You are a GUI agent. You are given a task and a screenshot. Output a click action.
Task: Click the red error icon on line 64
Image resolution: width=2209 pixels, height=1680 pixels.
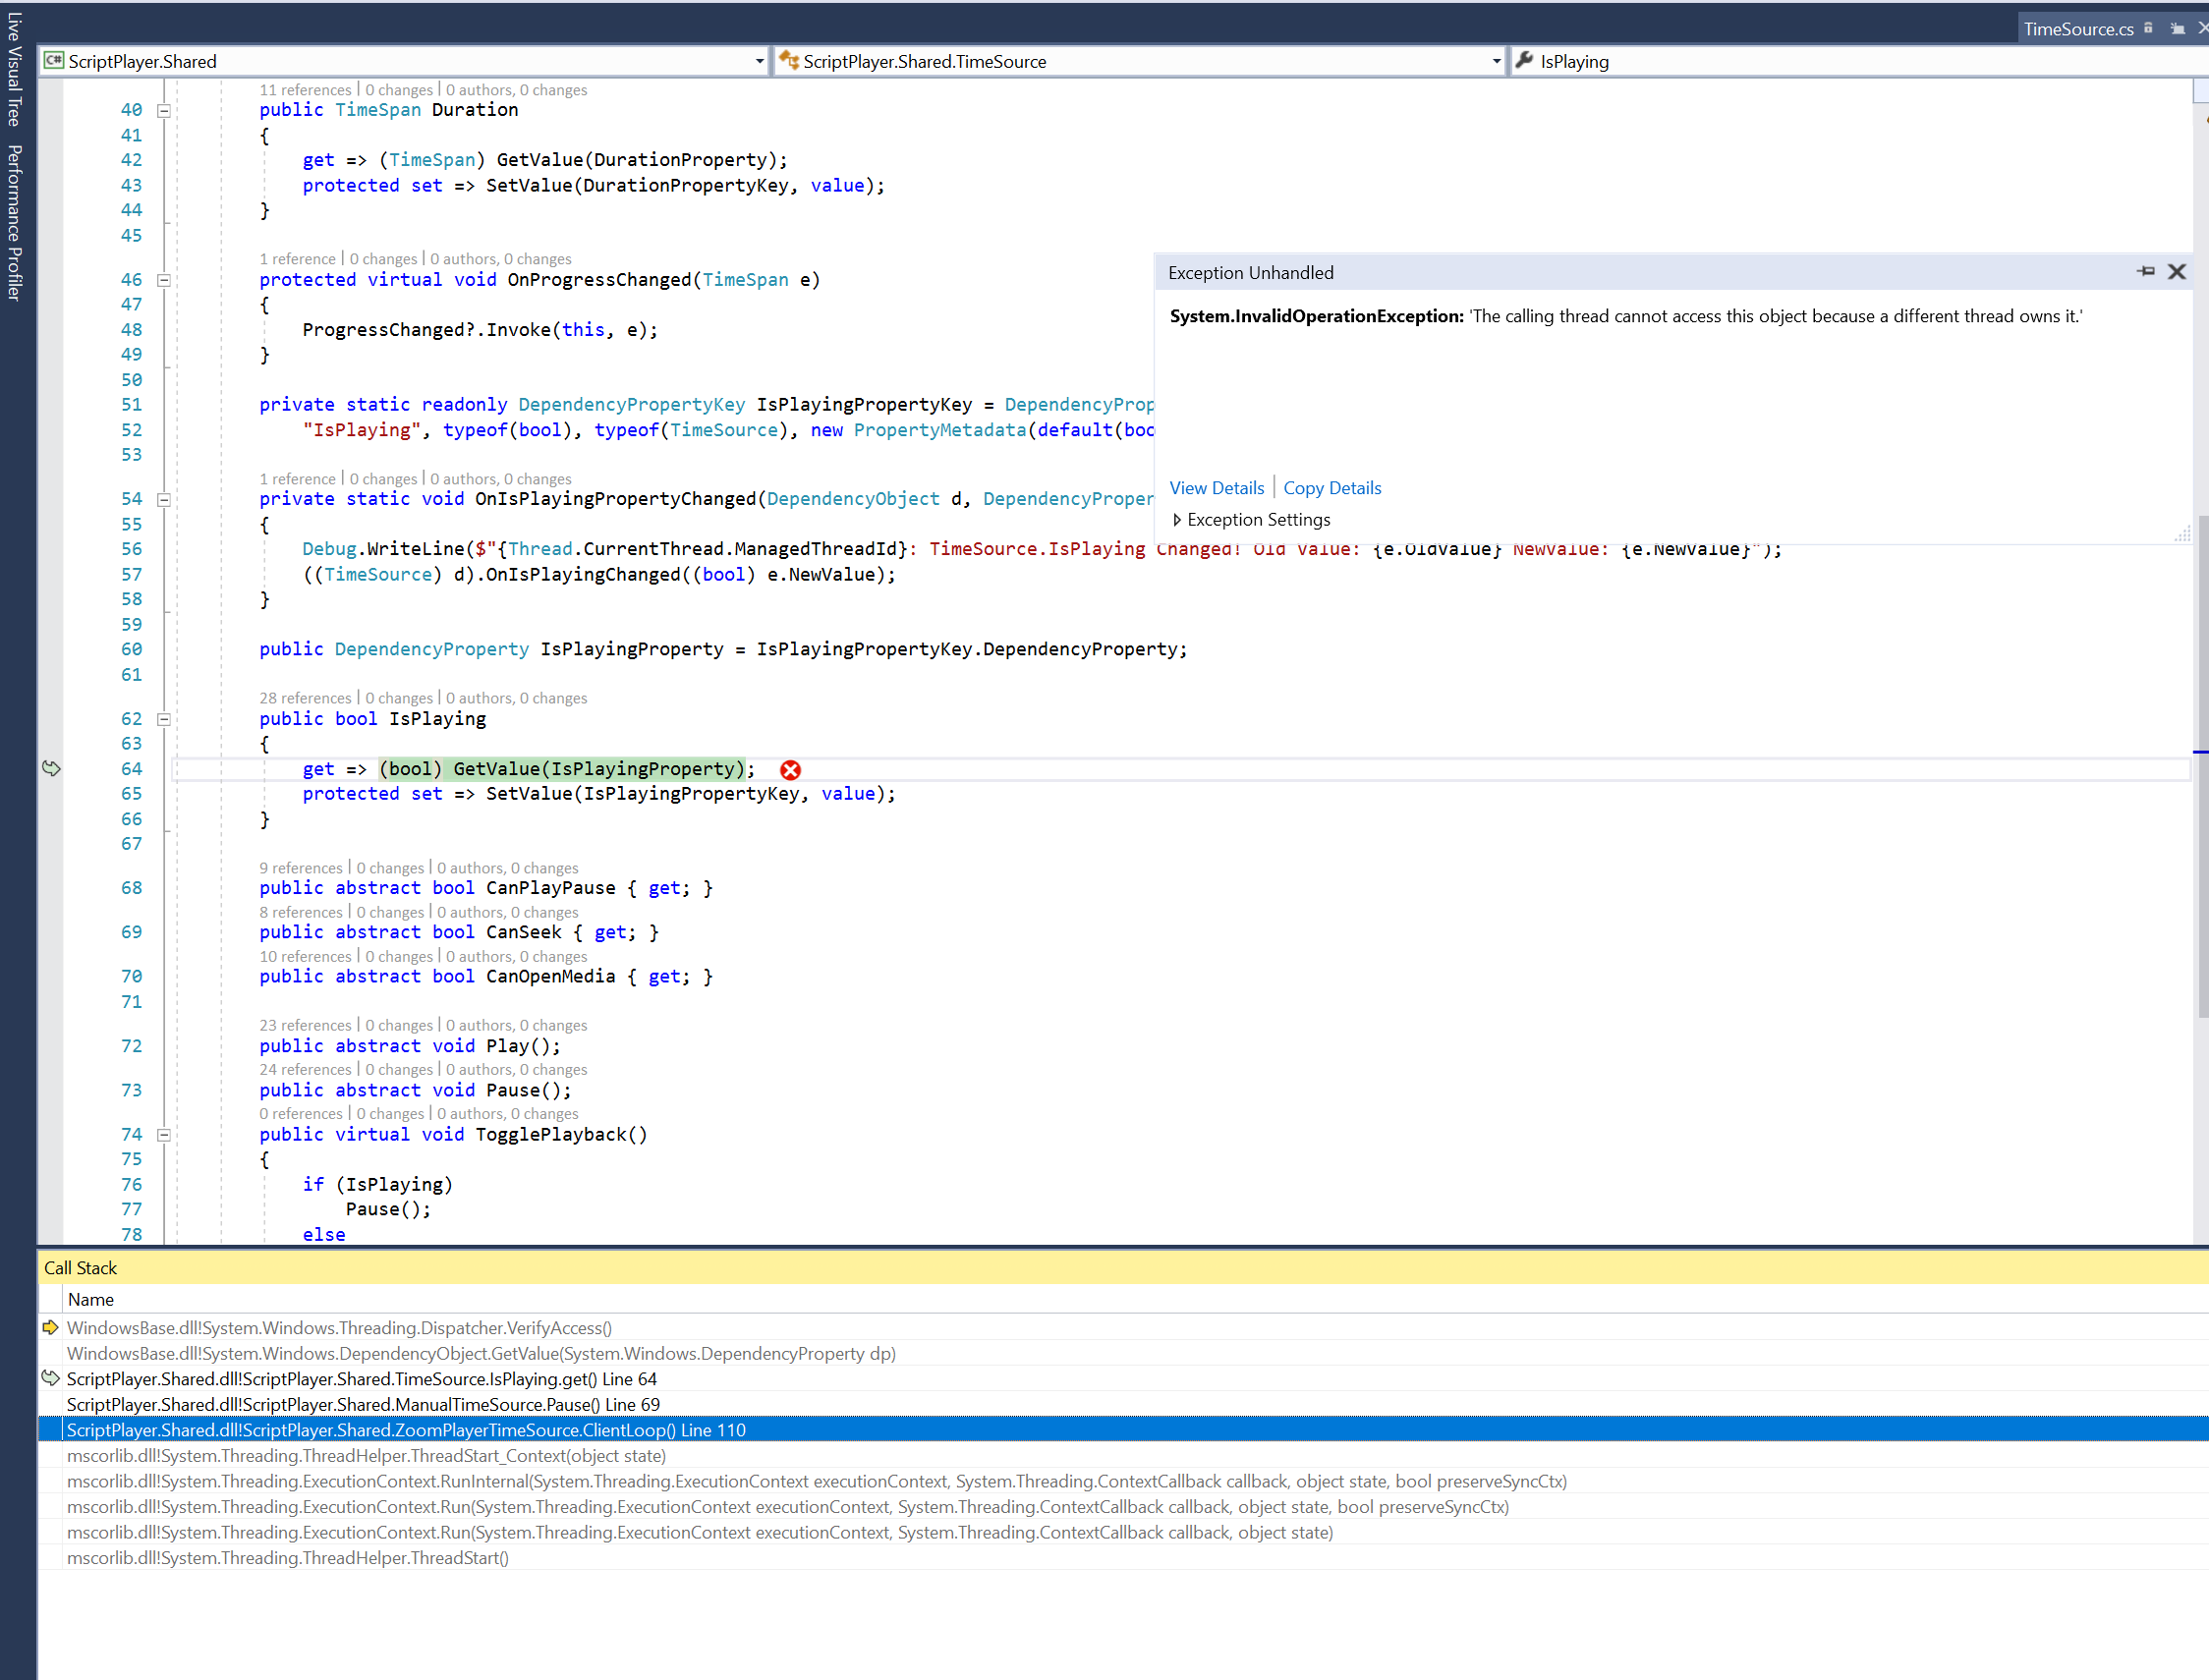(790, 770)
